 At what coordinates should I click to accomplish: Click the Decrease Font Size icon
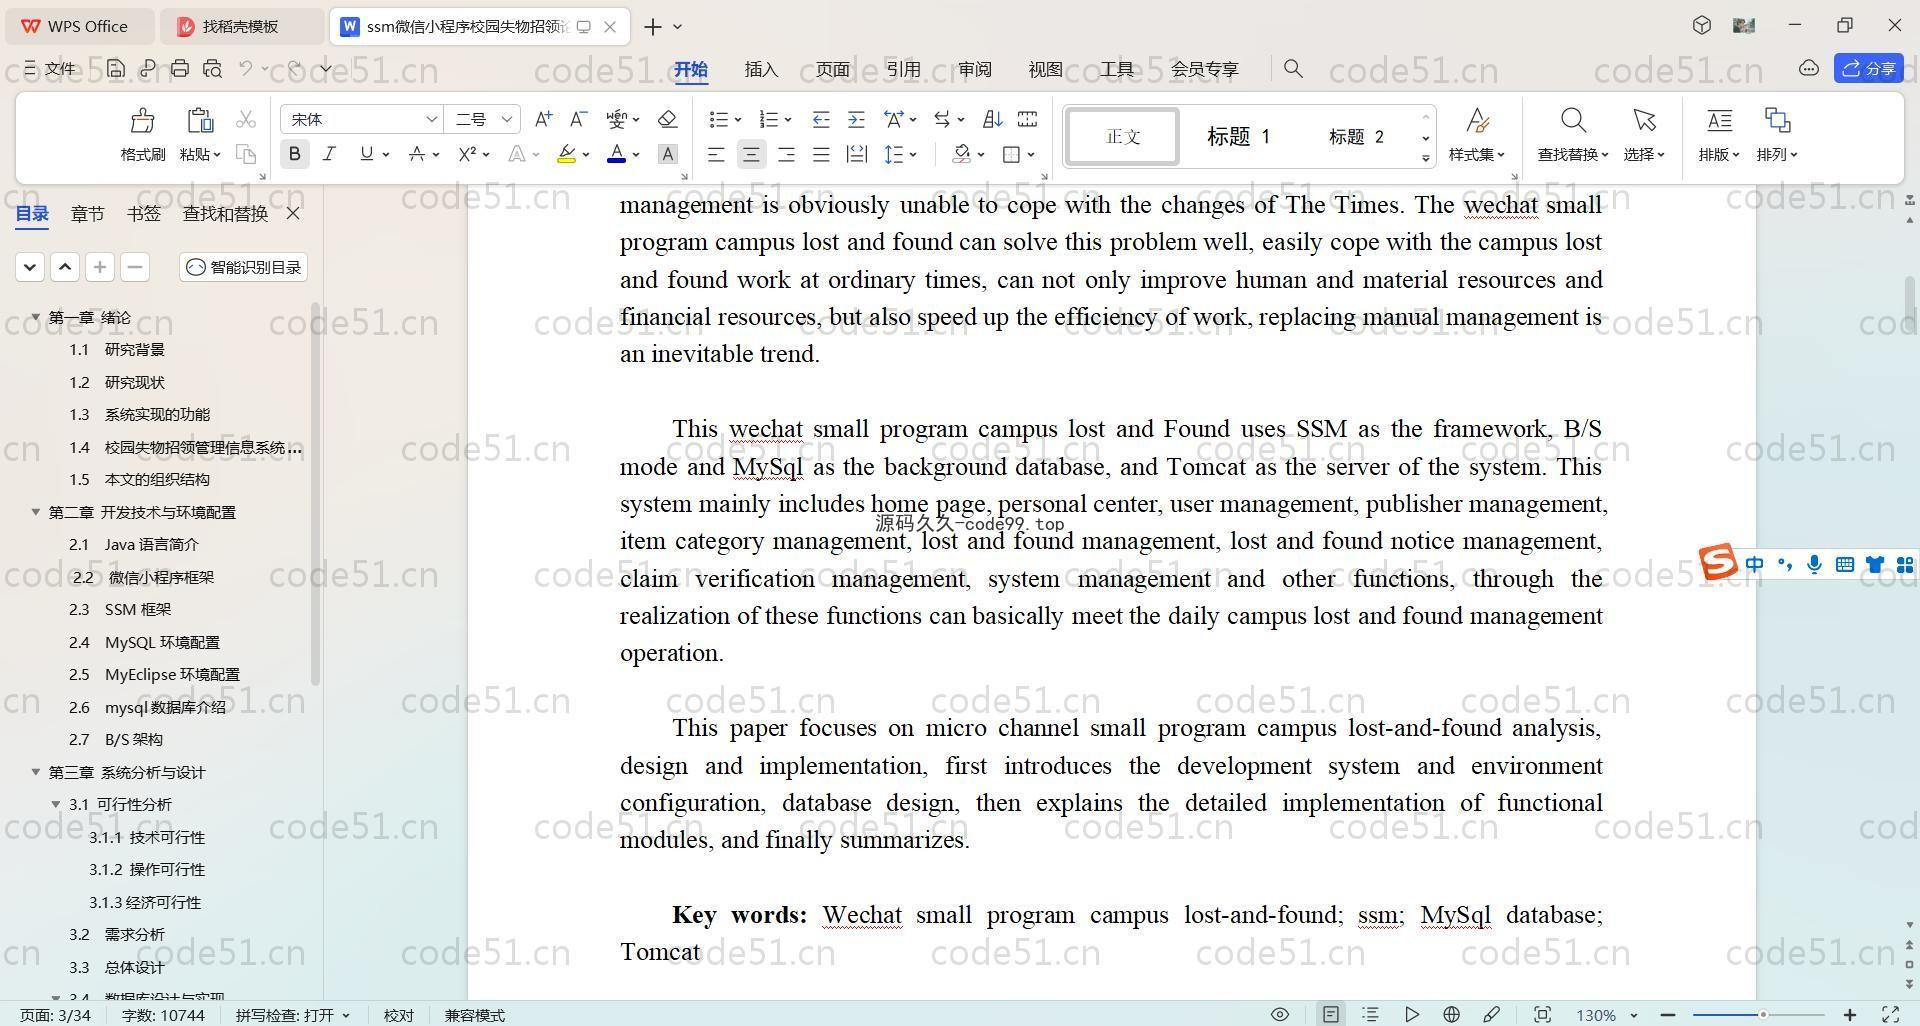578,119
